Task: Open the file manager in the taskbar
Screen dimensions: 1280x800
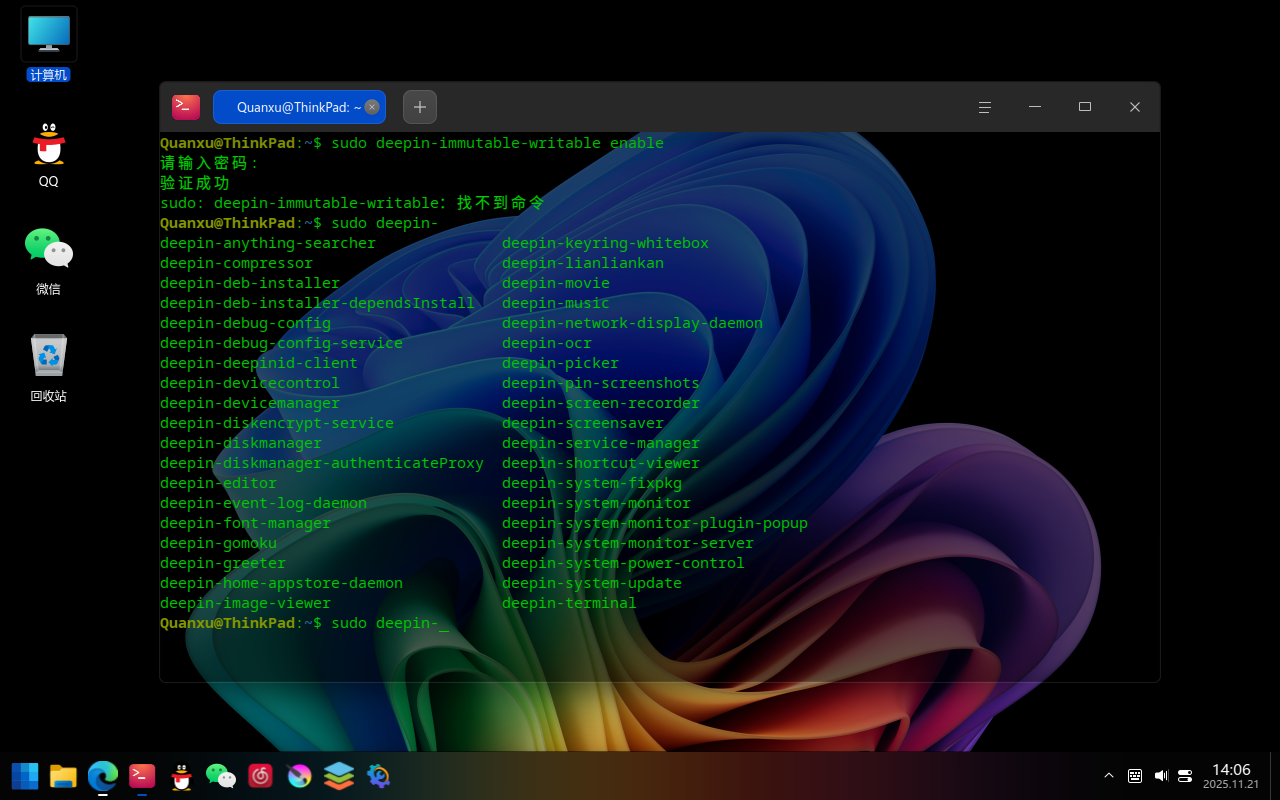Action: (64, 776)
